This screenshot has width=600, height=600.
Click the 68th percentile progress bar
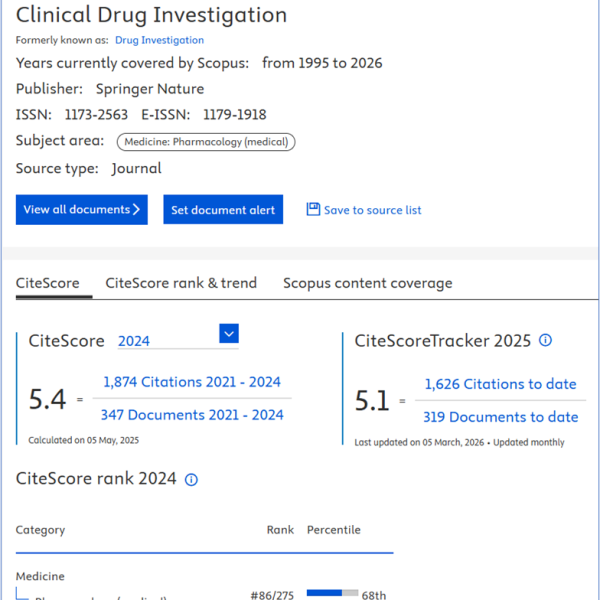pos(332,593)
